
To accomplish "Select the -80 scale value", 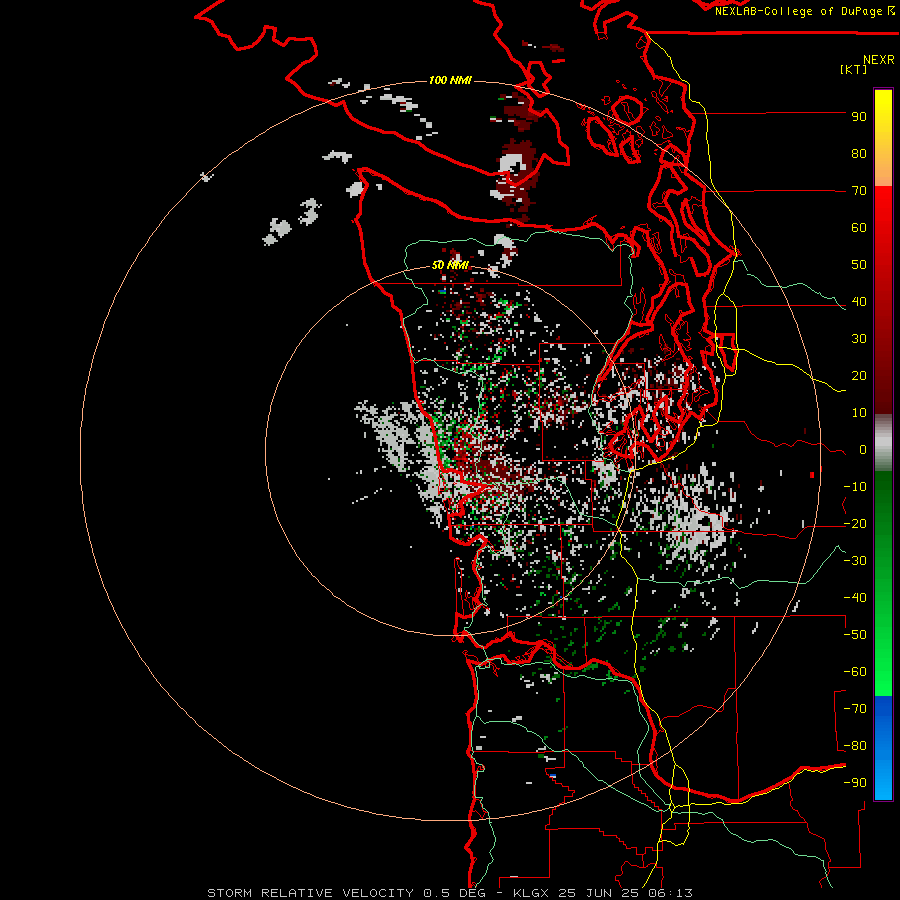I will coord(855,746).
